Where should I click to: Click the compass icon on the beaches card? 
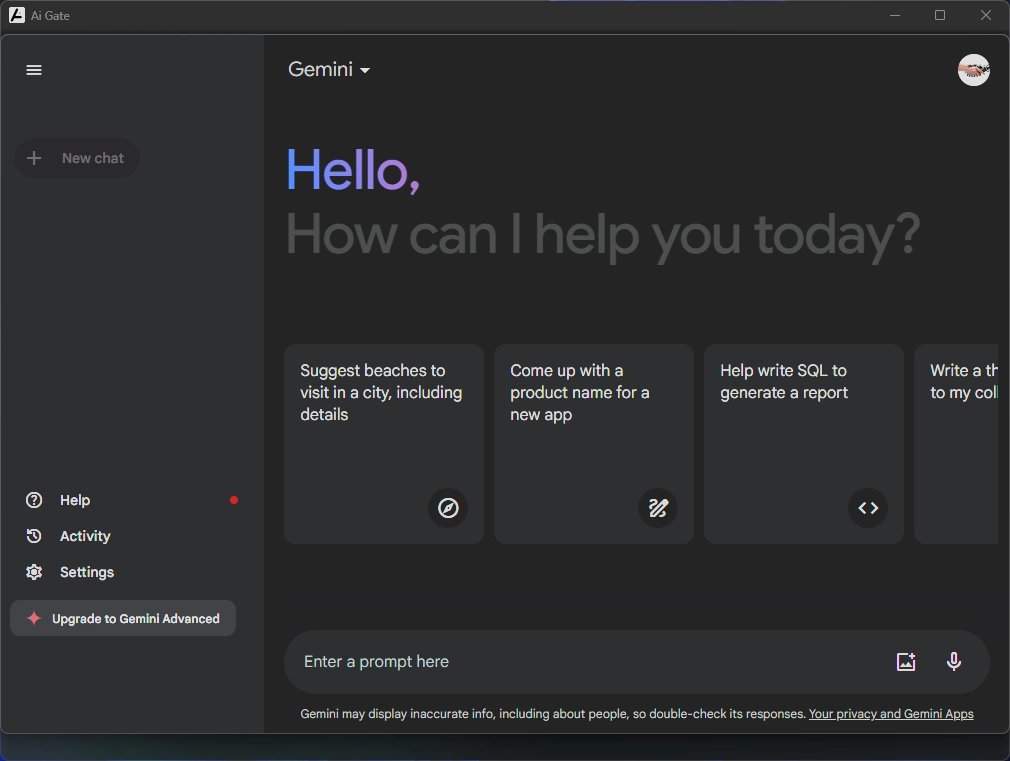click(x=448, y=508)
